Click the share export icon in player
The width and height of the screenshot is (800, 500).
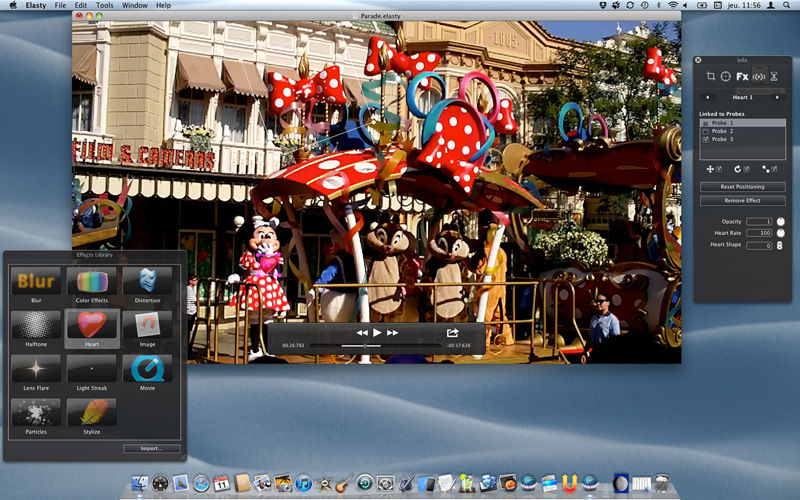pos(452,333)
